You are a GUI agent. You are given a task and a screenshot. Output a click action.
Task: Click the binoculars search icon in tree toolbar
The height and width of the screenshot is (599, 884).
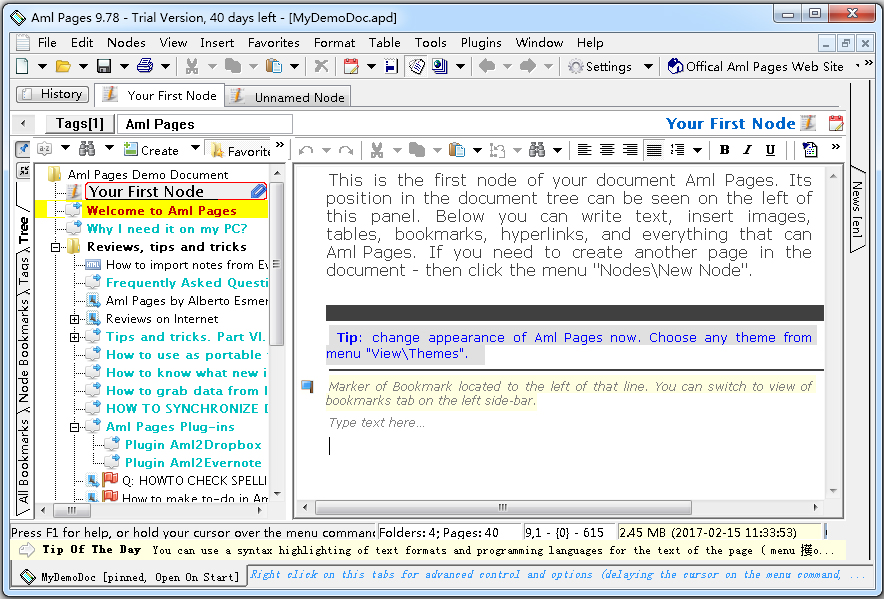tap(87, 149)
